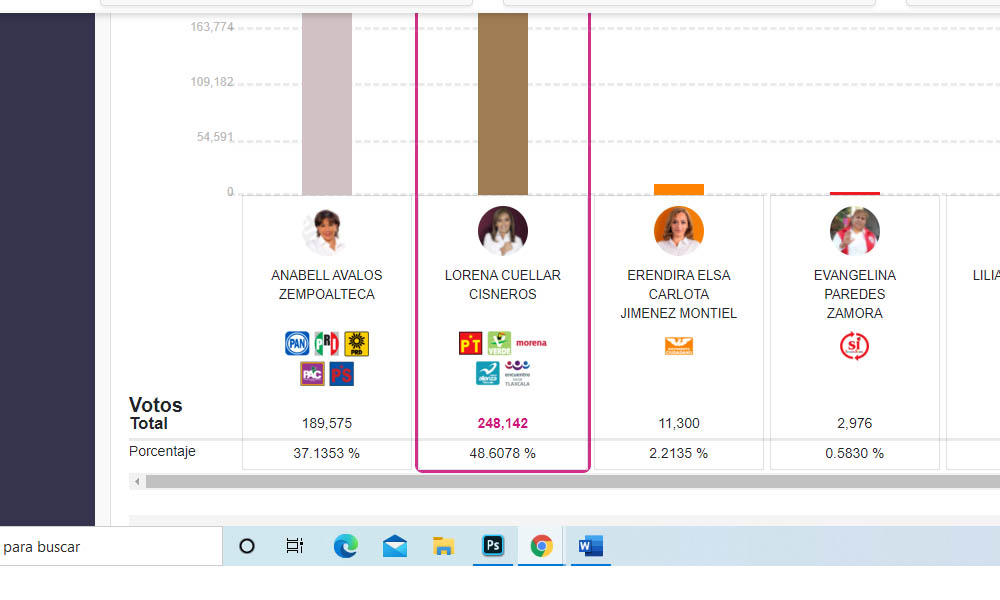The image size is (1000, 600).
Task: Click the left arrow of horizontal scrollbar
Action: (x=136, y=482)
